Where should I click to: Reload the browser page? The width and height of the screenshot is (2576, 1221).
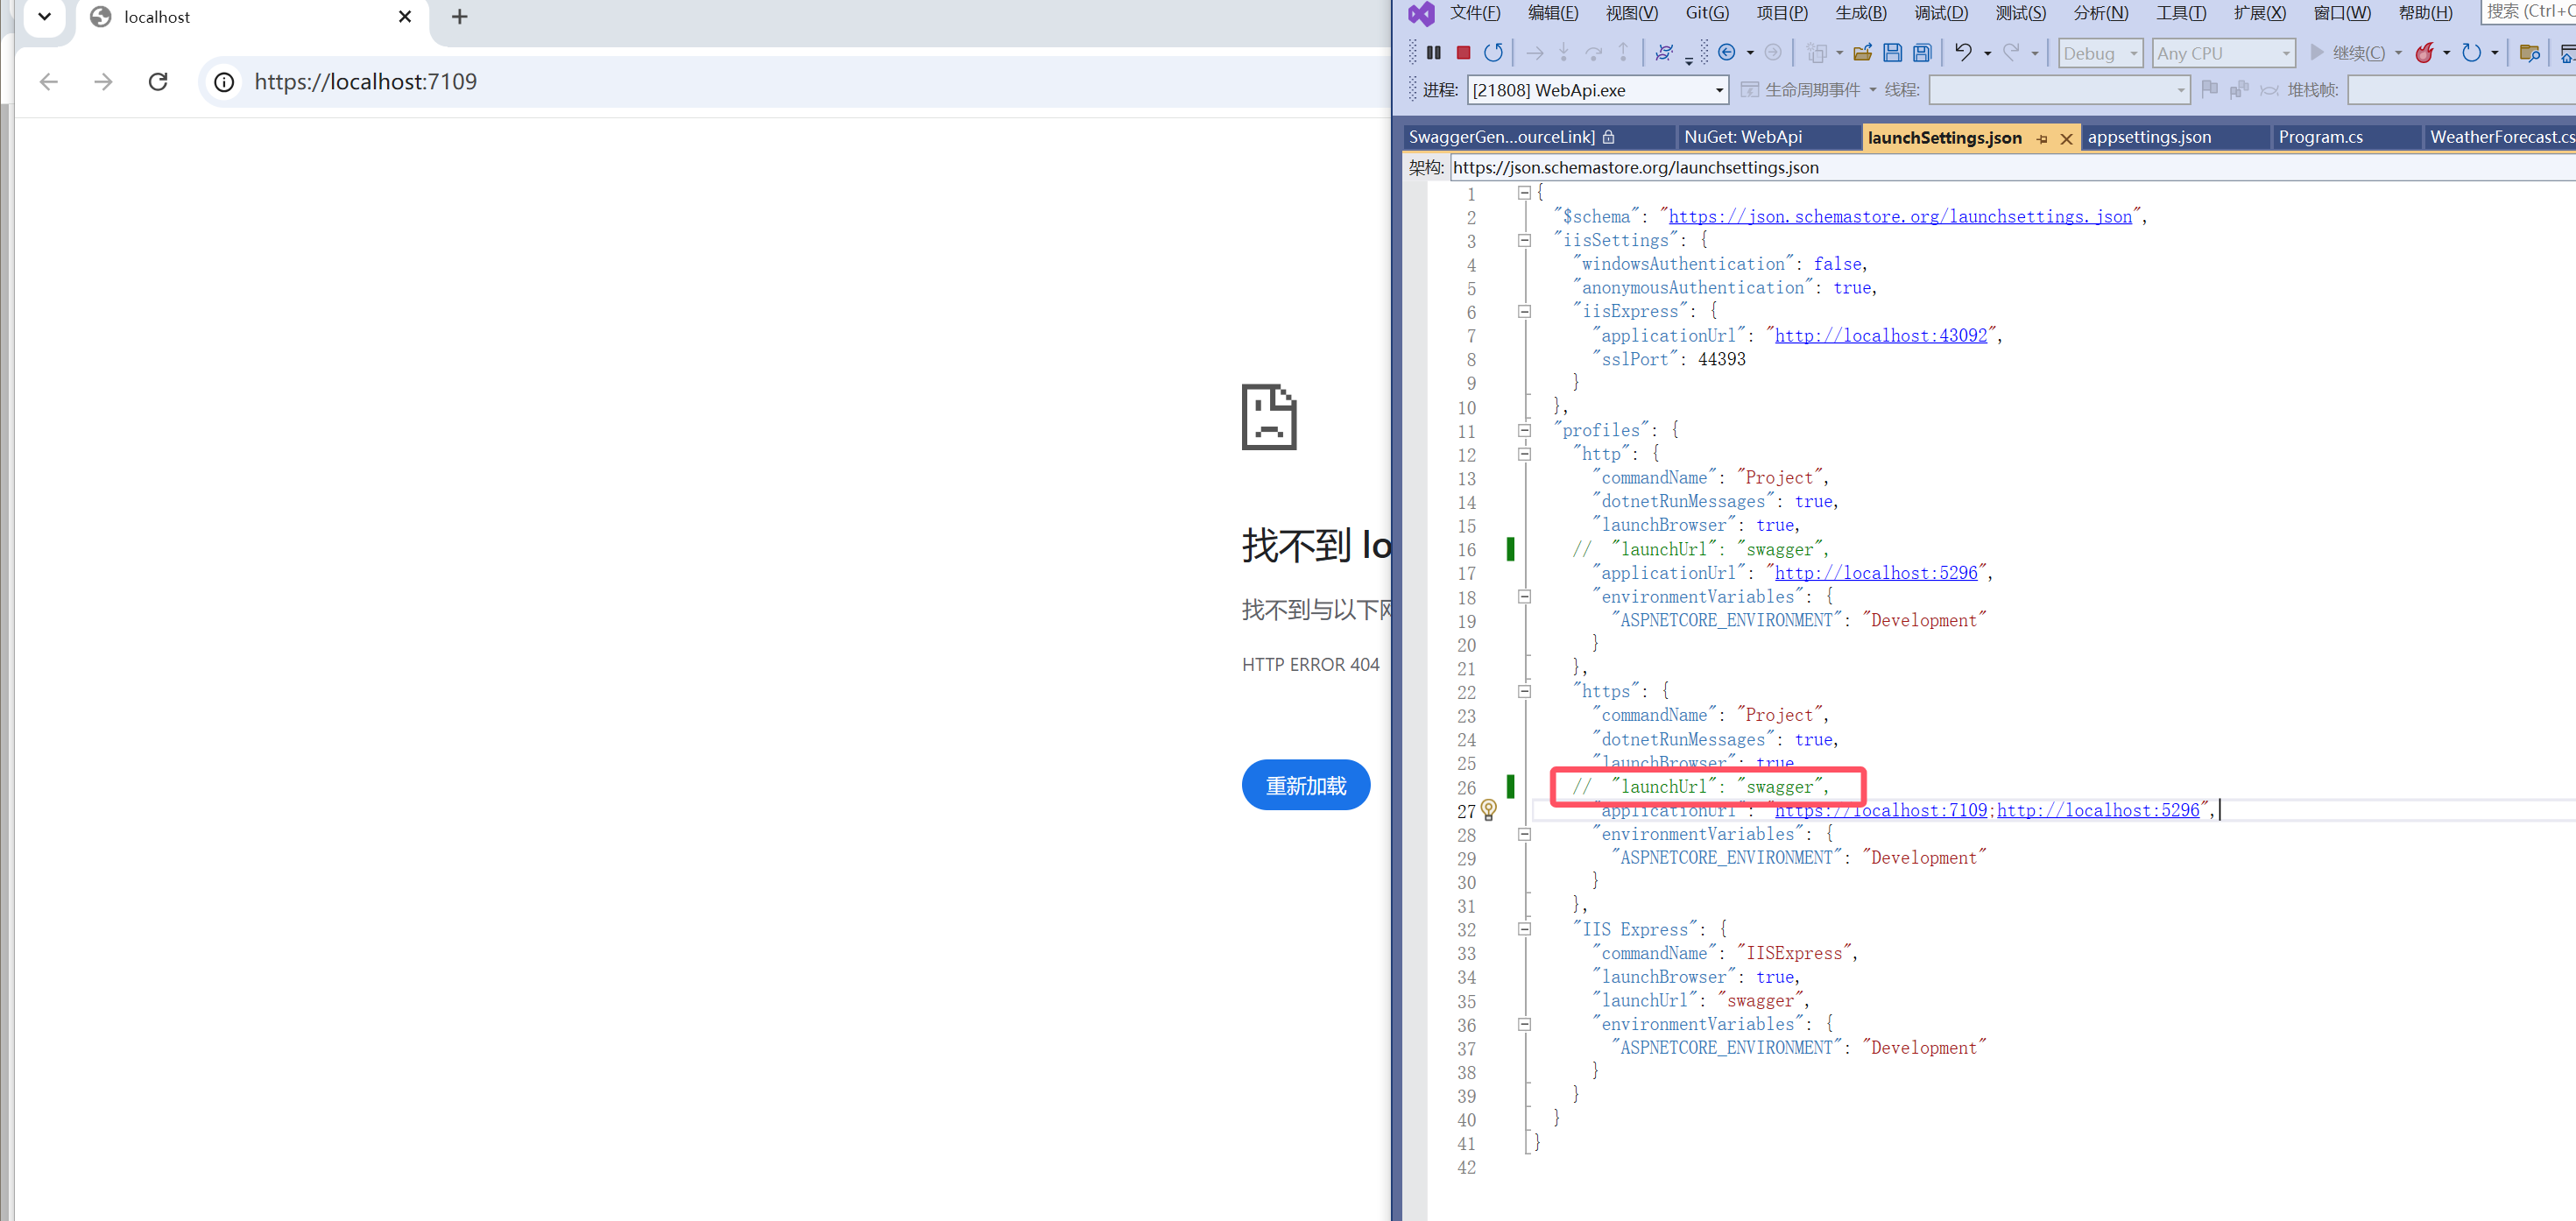(158, 82)
